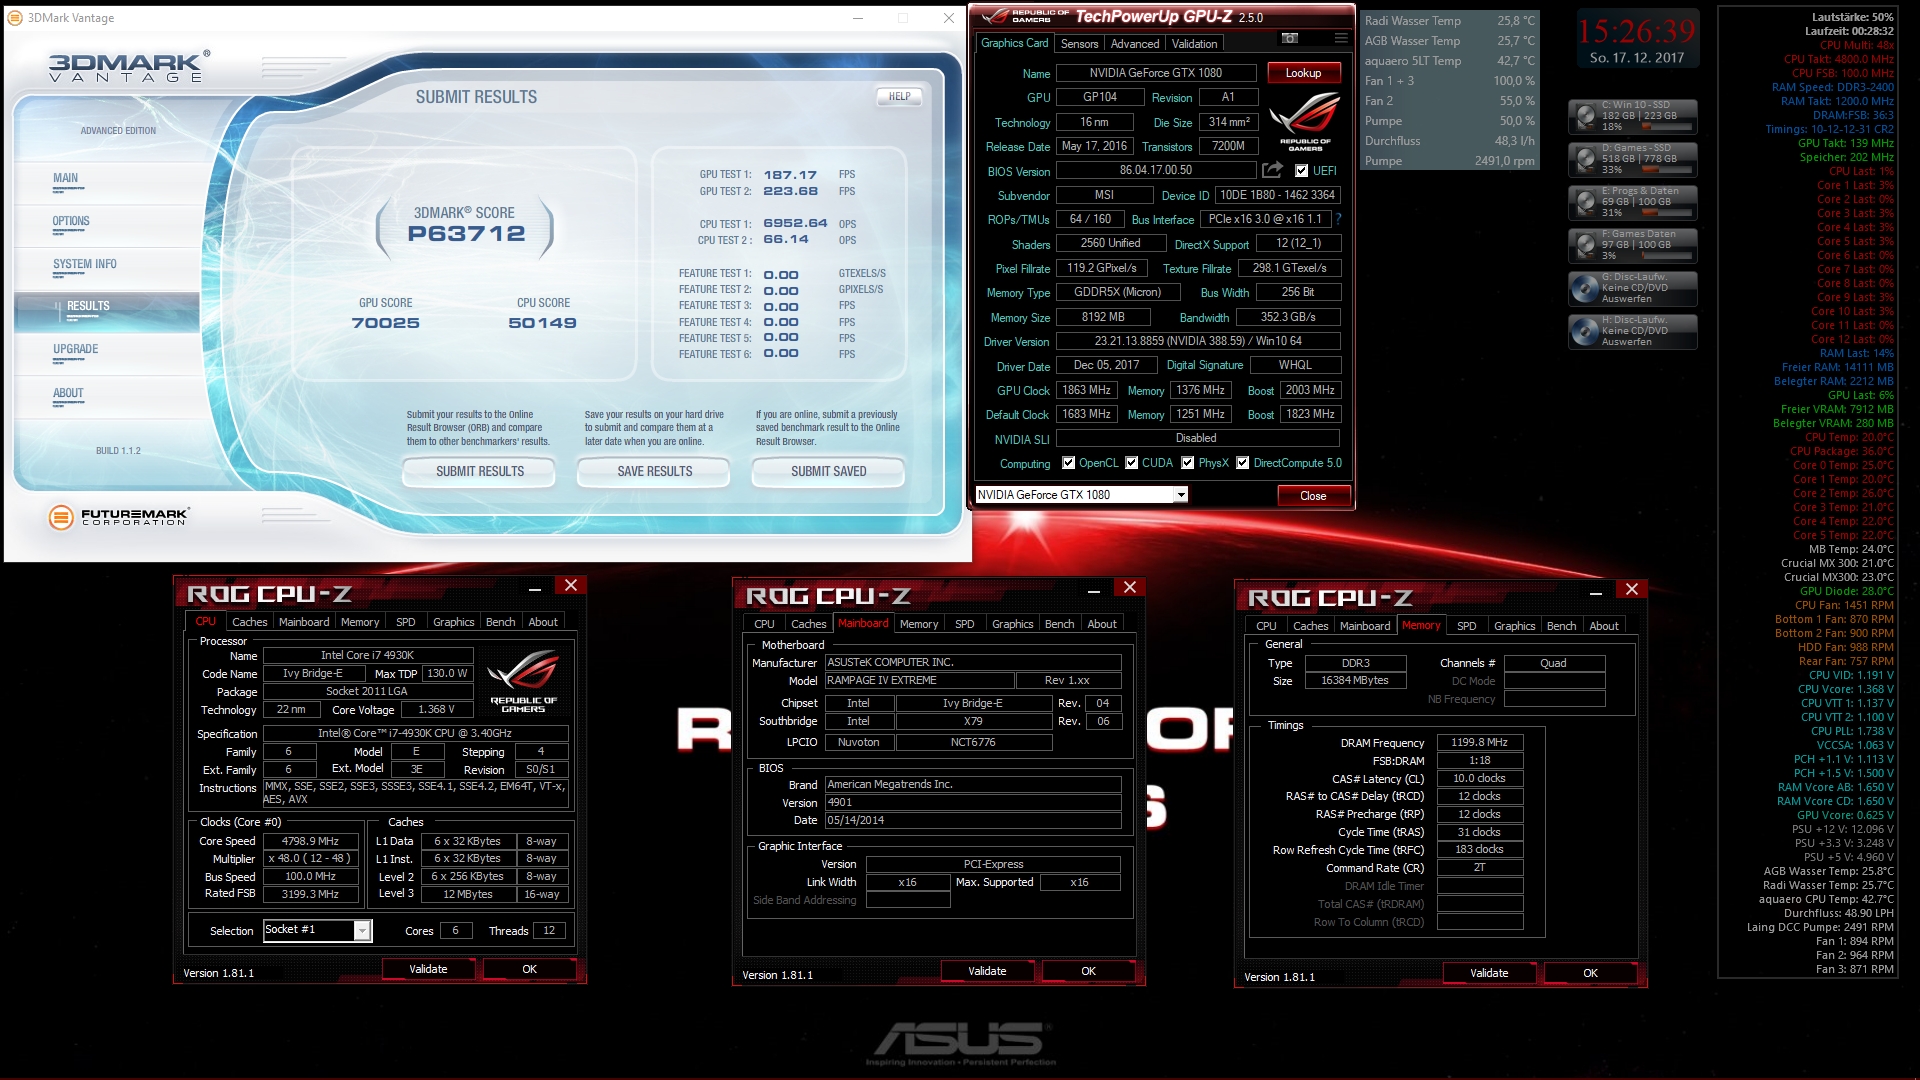
Task: Click OK in CPU-Z Mainboard window
Action: click(1088, 971)
